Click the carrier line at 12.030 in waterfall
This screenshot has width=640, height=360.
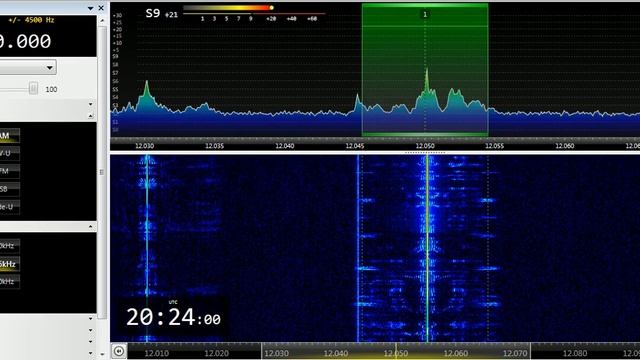click(x=147, y=248)
